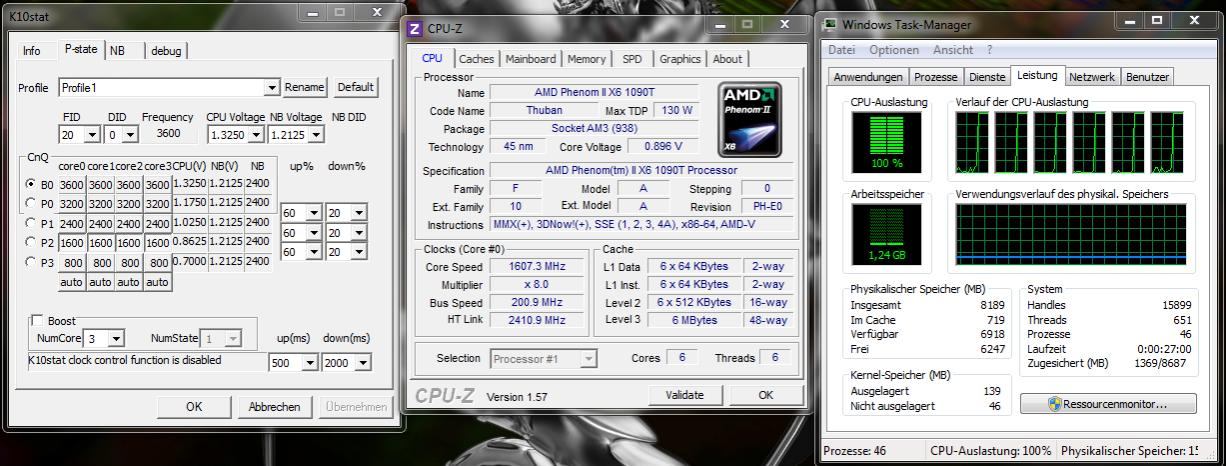
Task: Open the Ressourcenmonitor
Action: pyautogui.click(x=1108, y=404)
